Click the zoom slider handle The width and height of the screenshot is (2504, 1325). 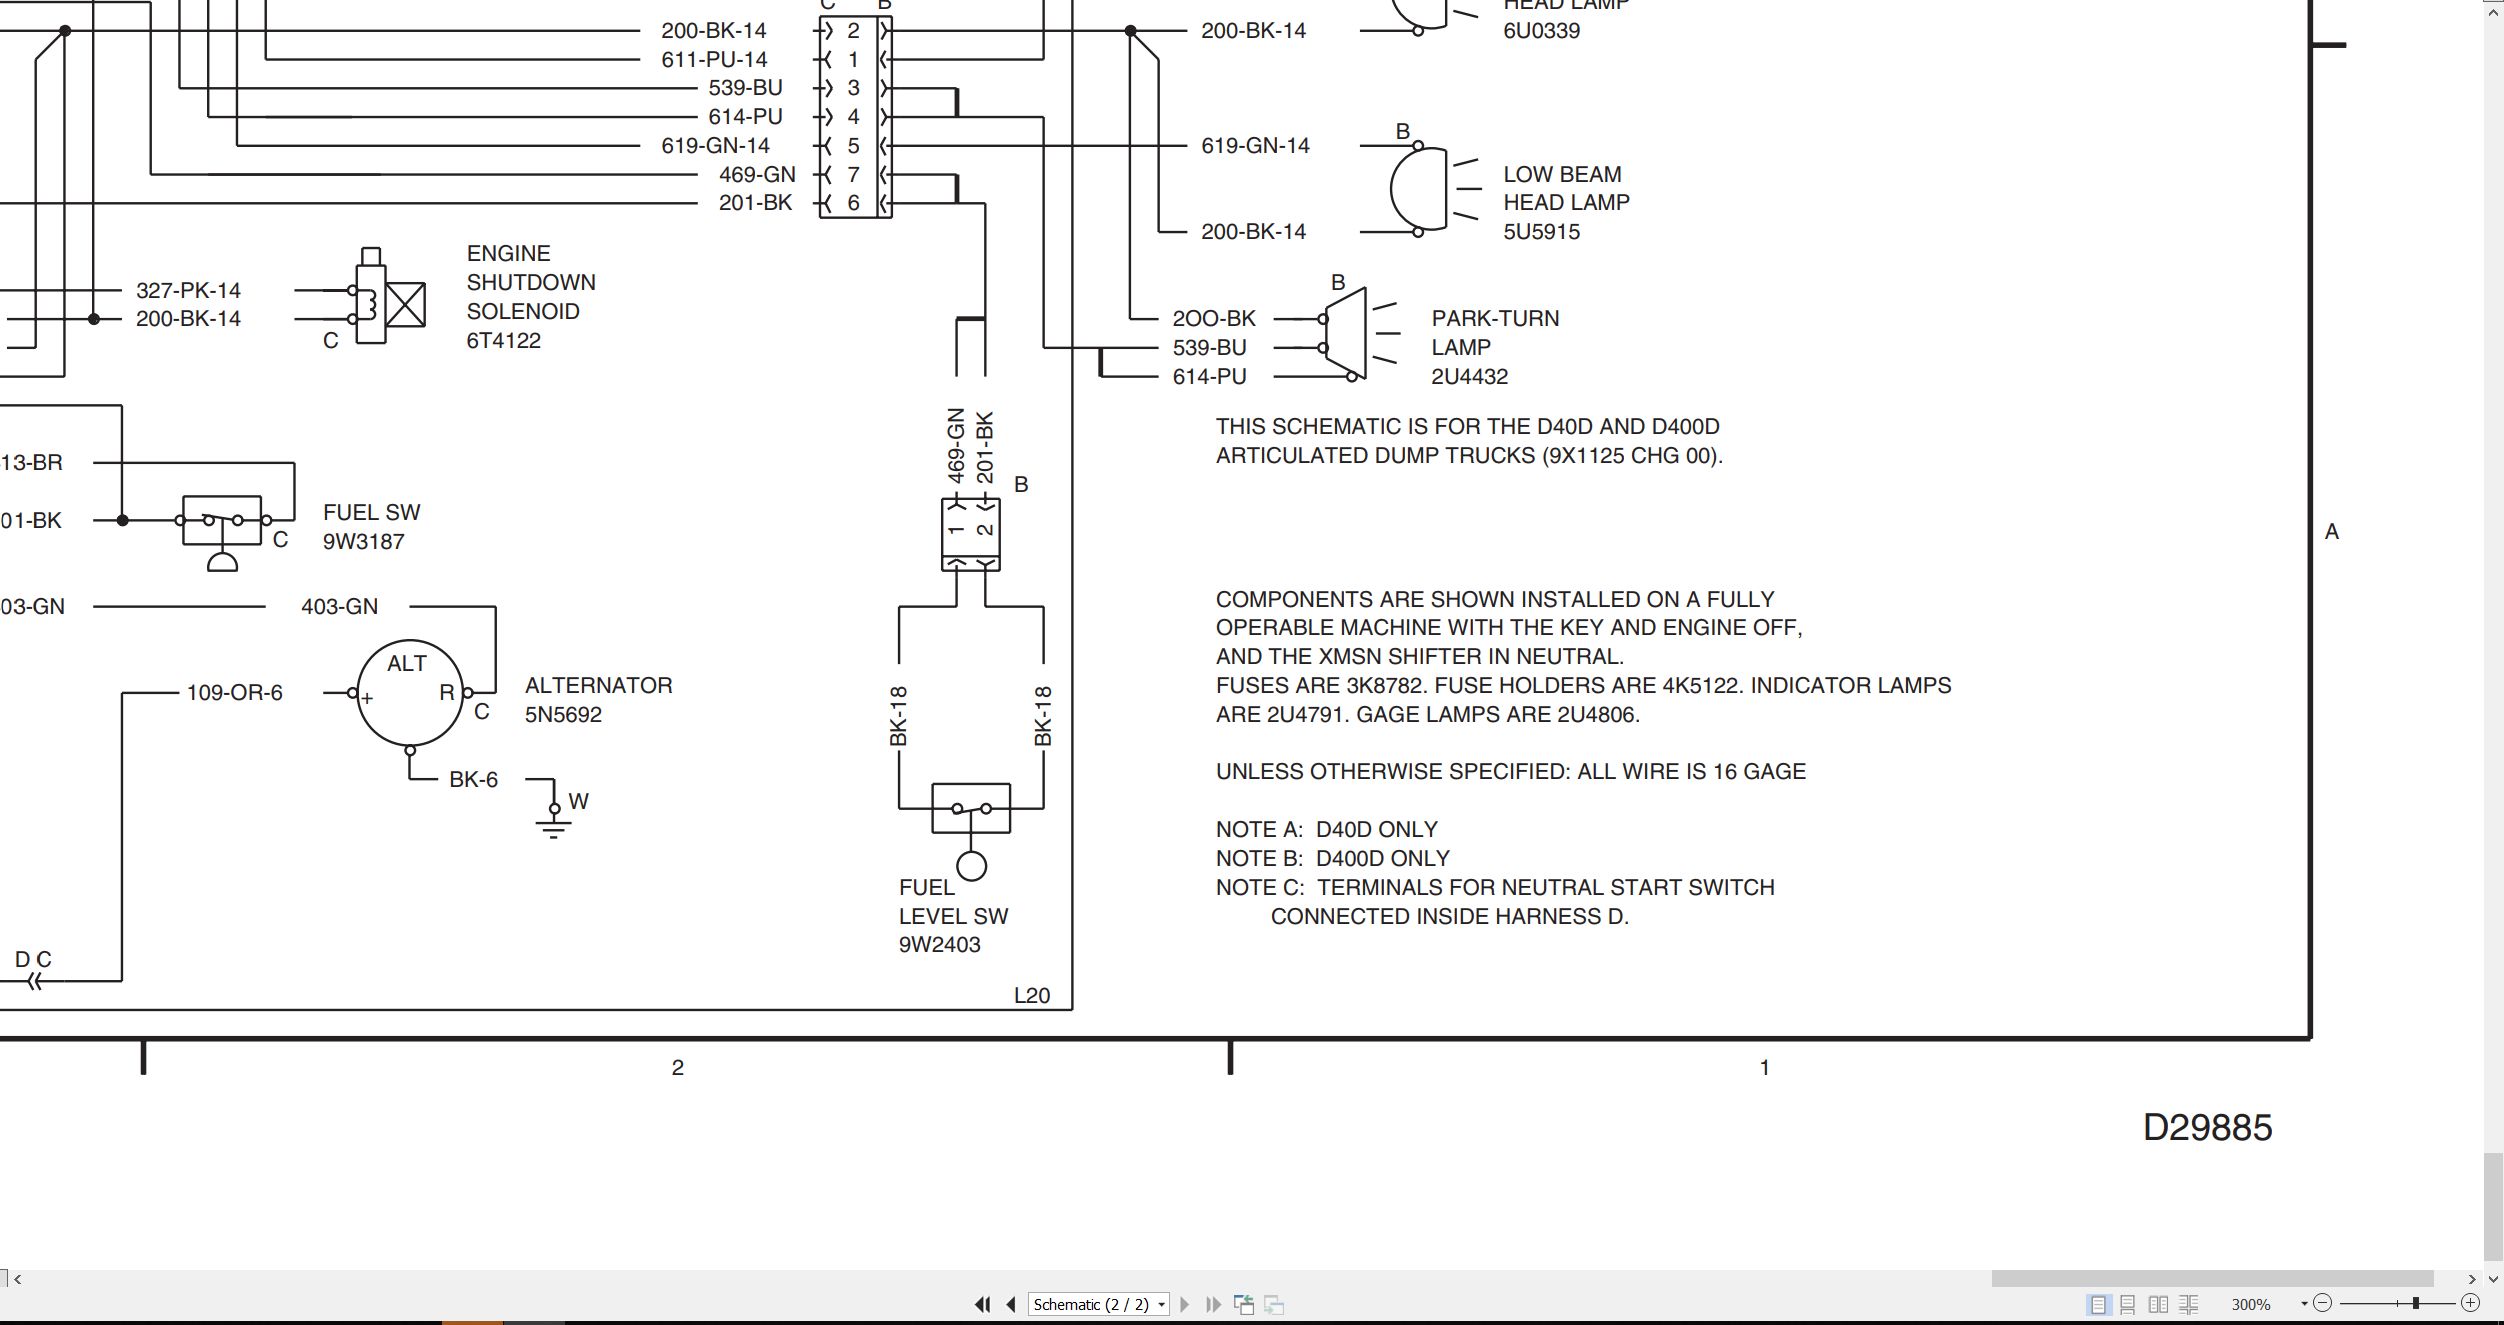tap(2415, 1303)
